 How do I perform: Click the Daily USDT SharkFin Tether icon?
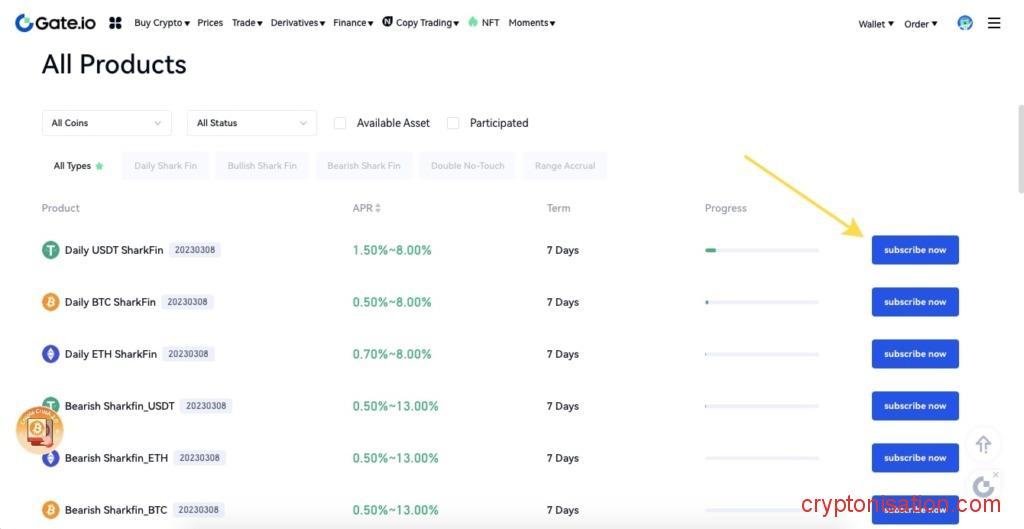click(x=50, y=250)
